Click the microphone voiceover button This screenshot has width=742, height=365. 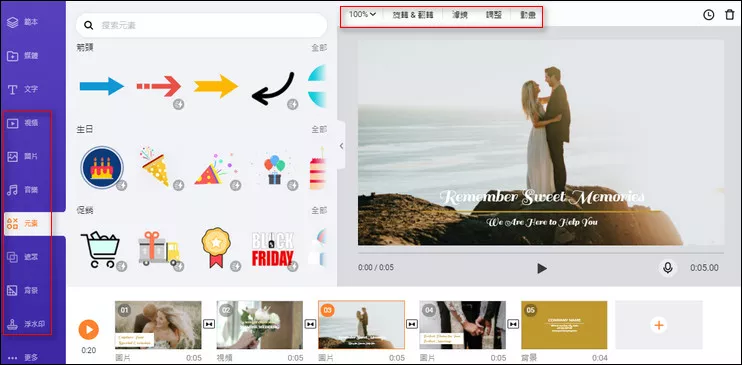pyautogui.click(x=668, y=268)
